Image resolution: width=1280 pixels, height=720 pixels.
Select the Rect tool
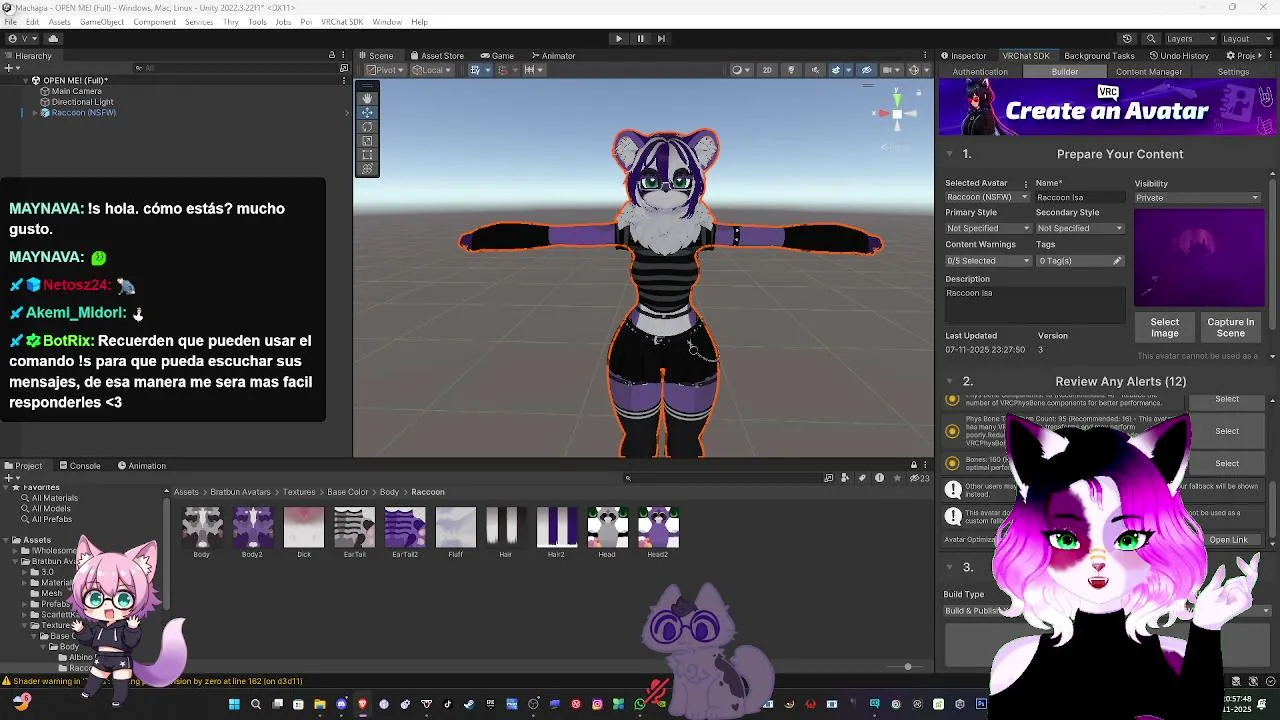click(367, 154)
